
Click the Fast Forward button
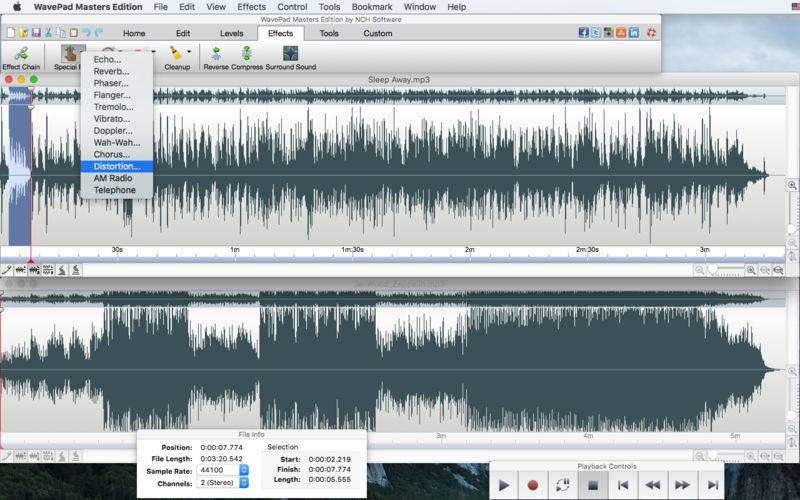(683, 485)
